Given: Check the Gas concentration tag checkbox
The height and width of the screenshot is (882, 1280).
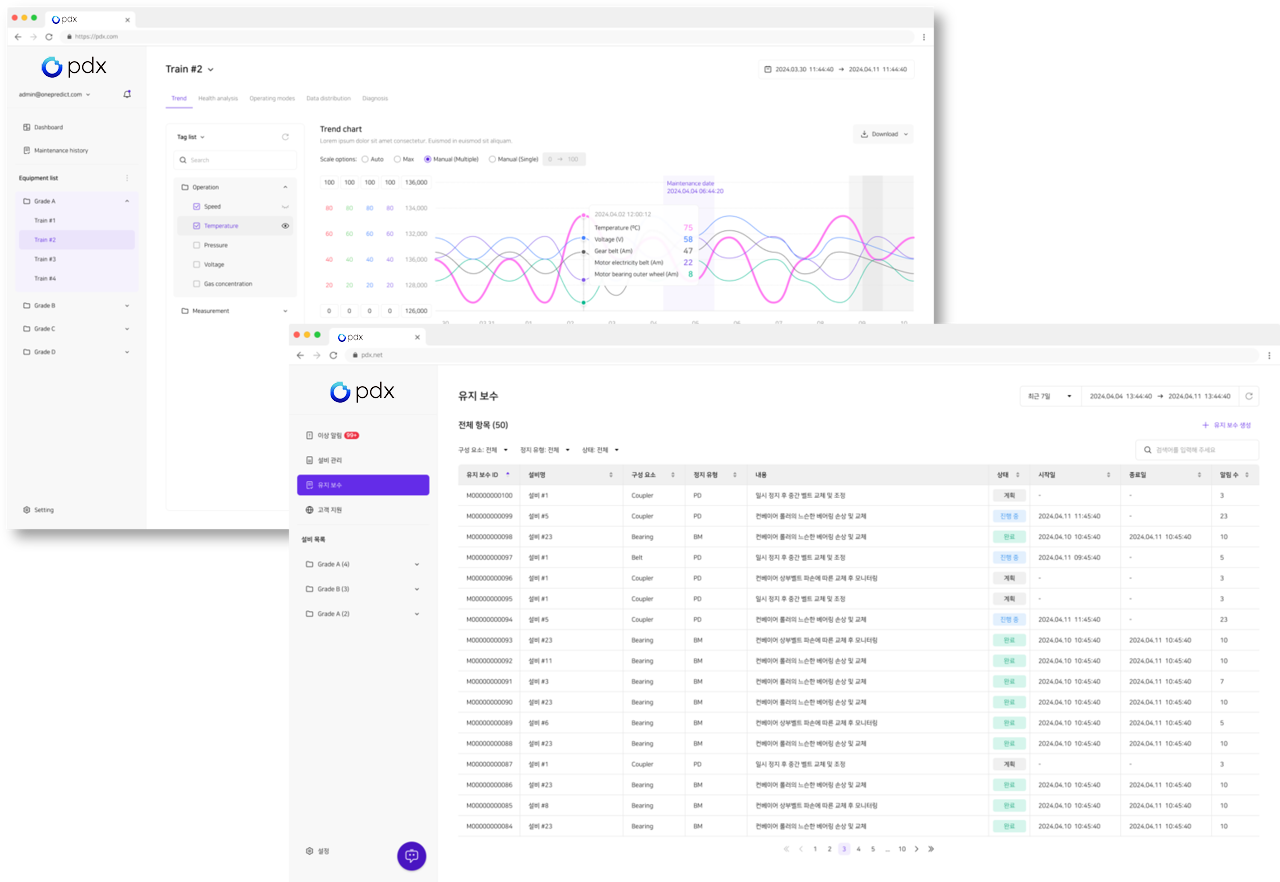Looking at the screenshot, I should 197,284.
